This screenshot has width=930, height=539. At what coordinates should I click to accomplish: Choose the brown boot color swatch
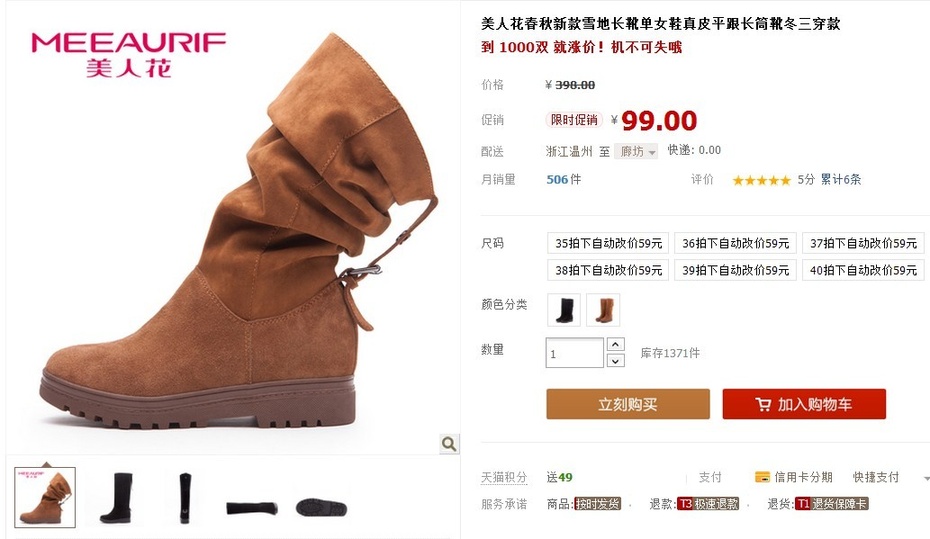coord(603,310)
